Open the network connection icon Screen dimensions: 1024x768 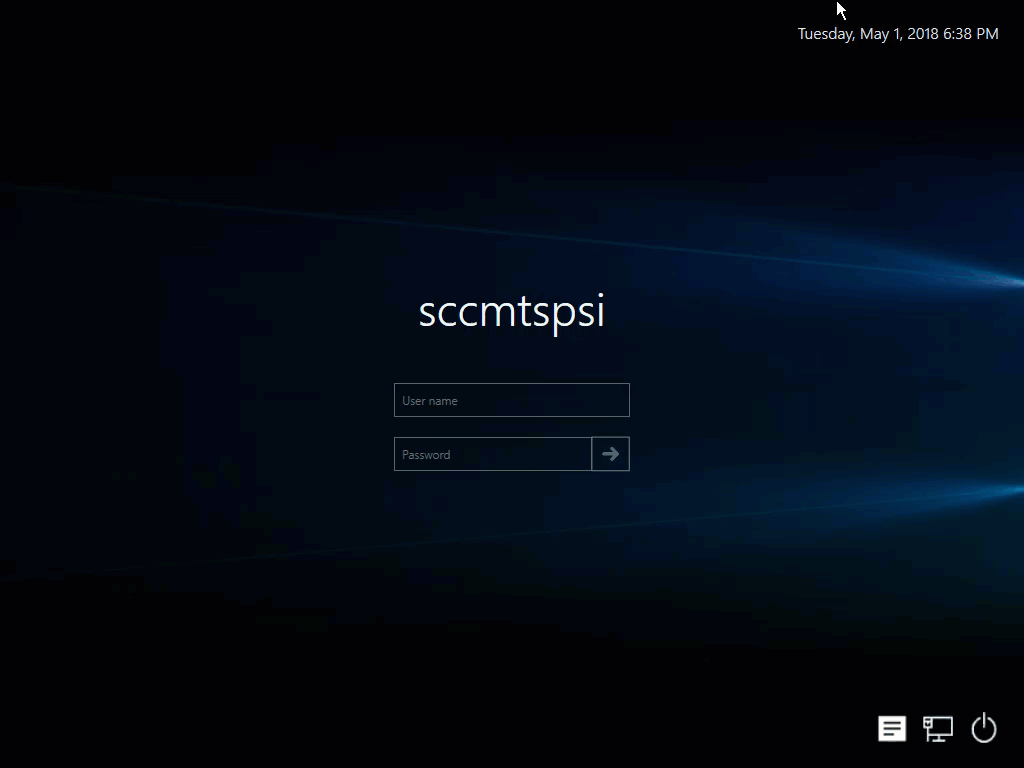937,729
